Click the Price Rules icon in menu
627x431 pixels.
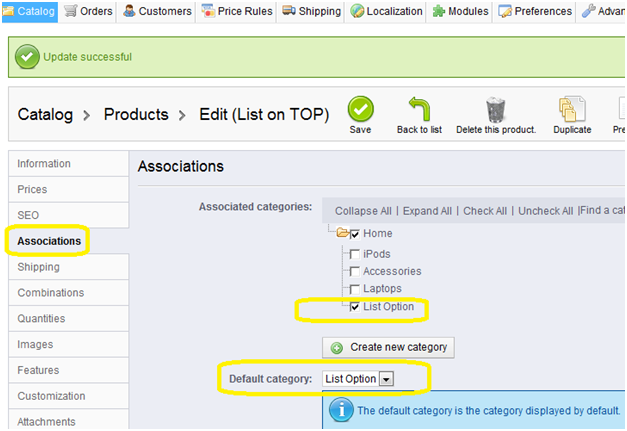[x=208, y=11]
